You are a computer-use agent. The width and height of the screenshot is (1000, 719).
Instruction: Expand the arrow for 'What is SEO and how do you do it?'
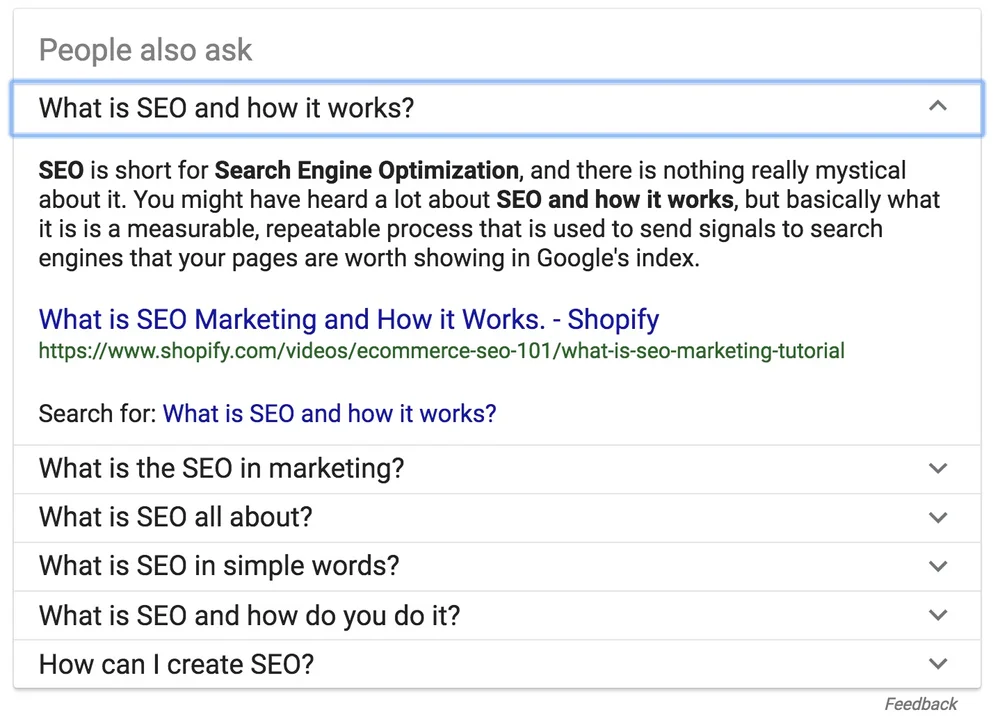click(937, 615)
